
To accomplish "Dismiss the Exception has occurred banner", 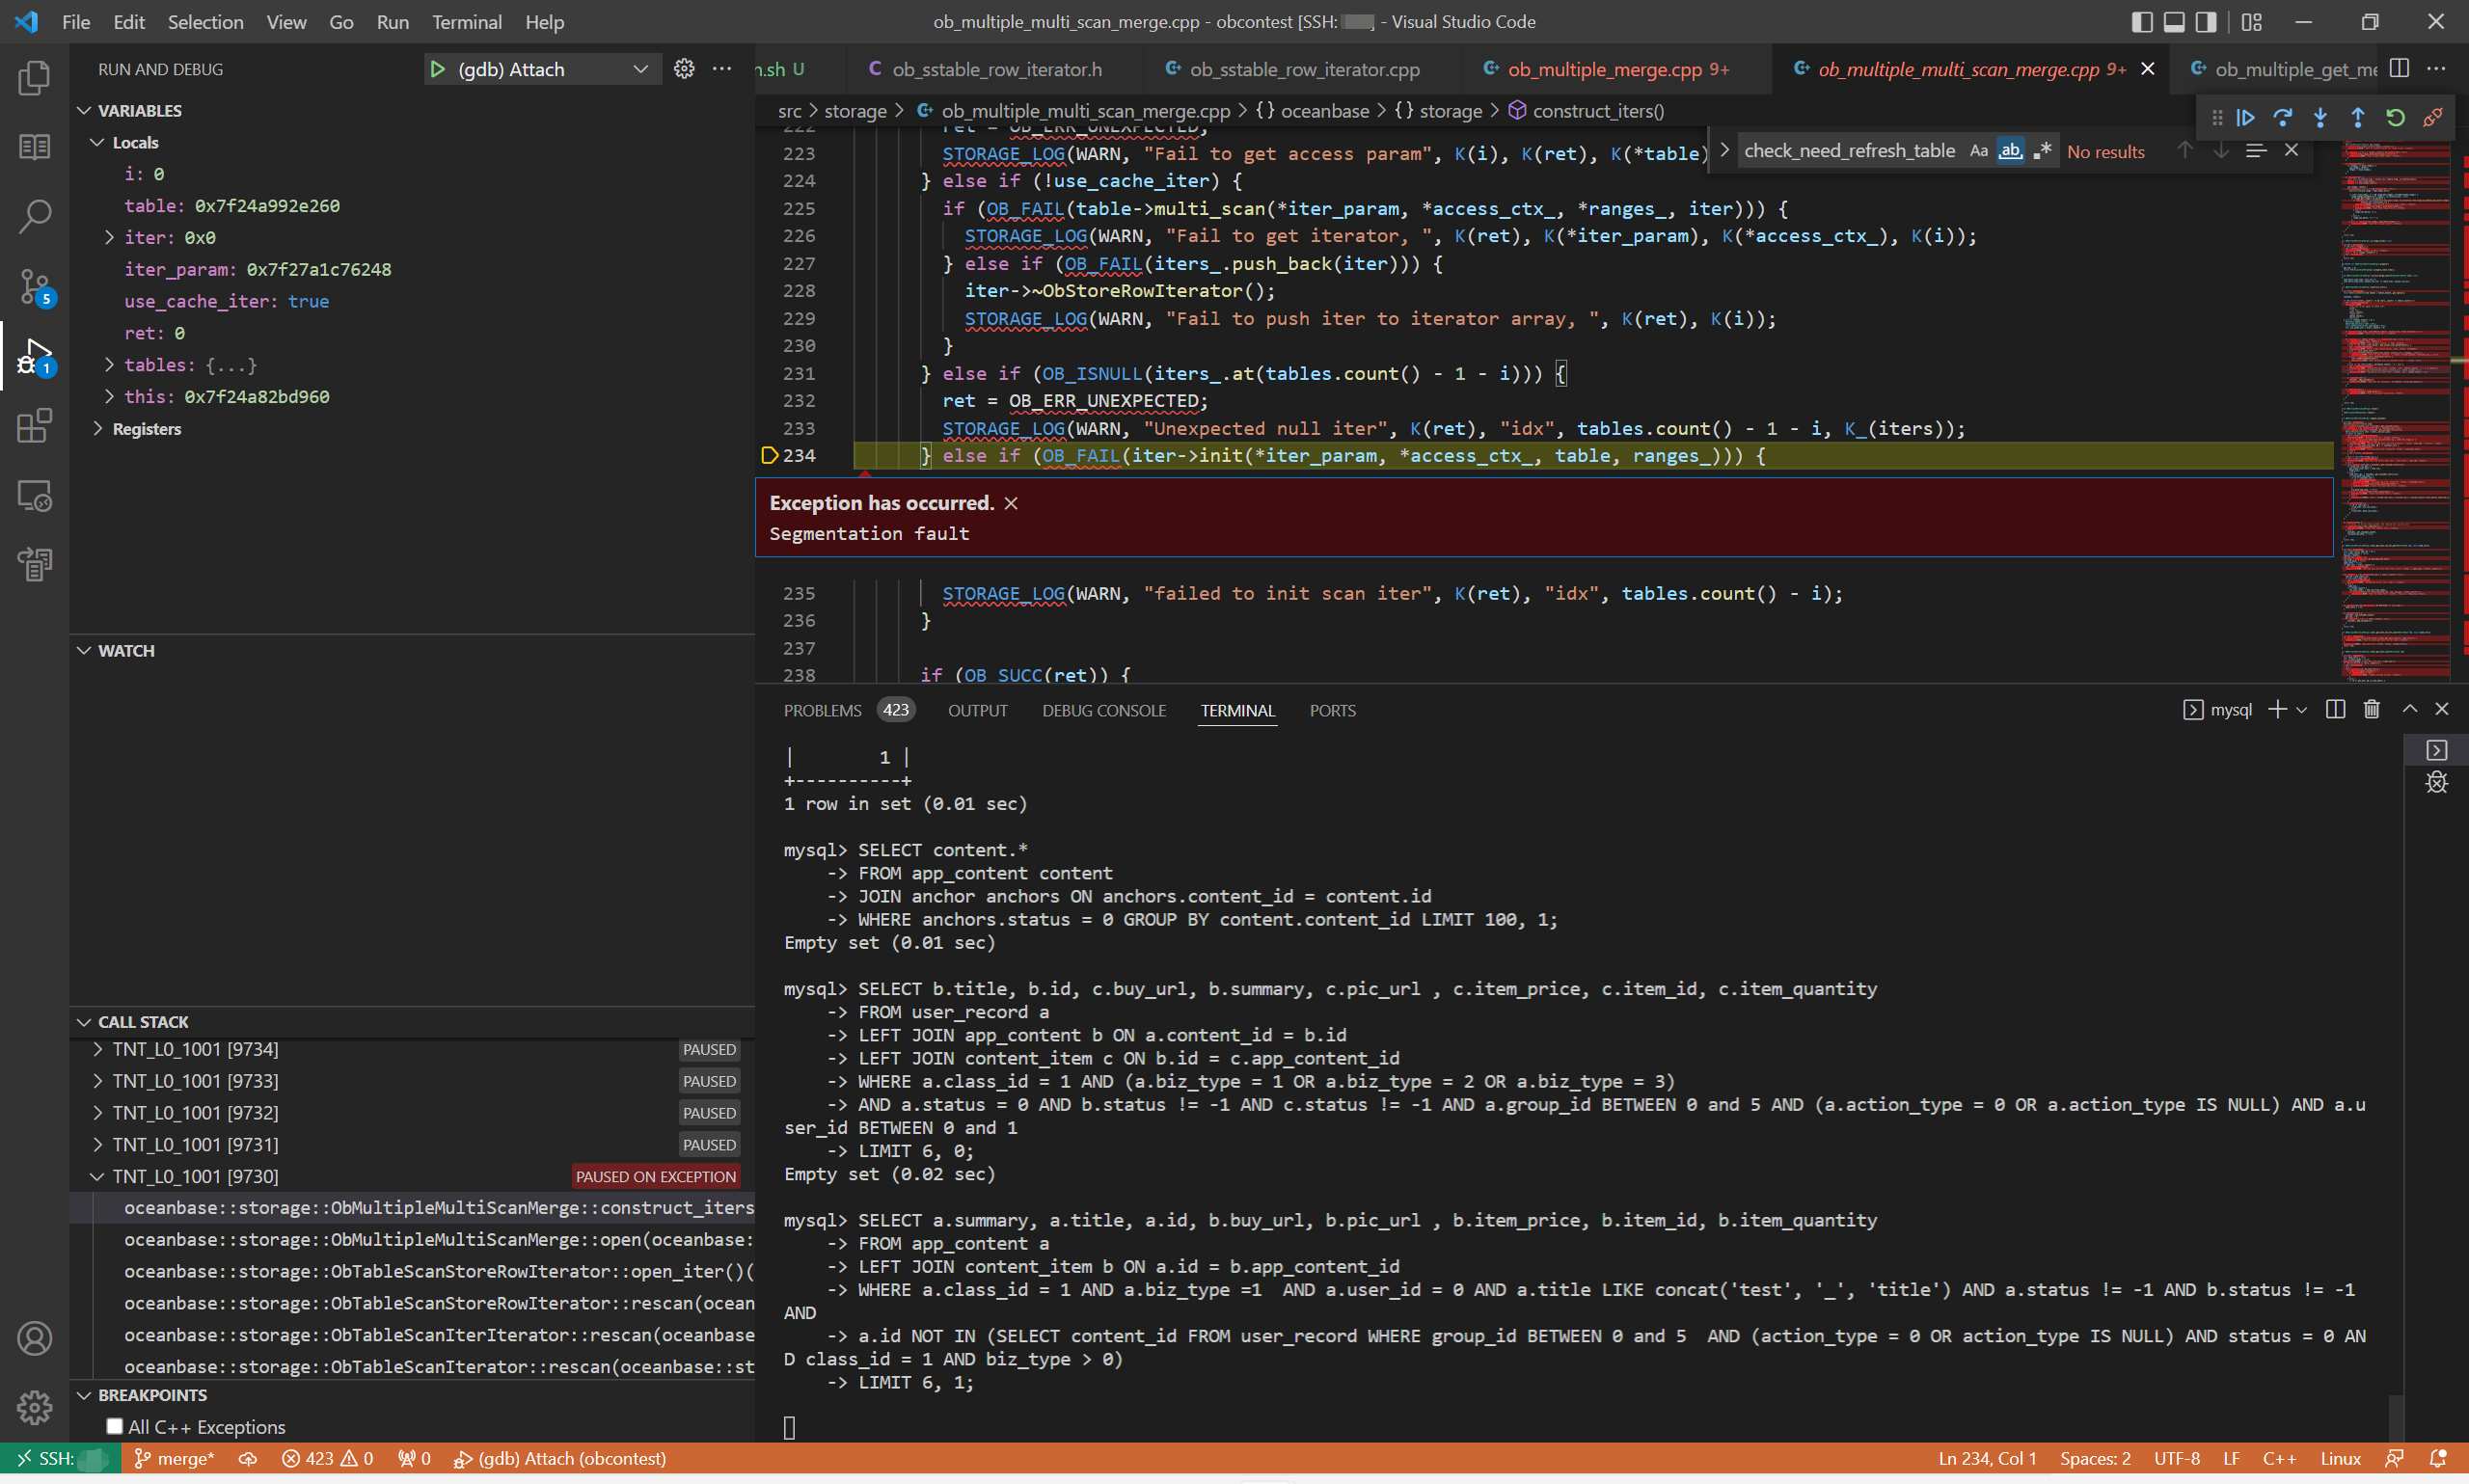I will coord(1011,503).
